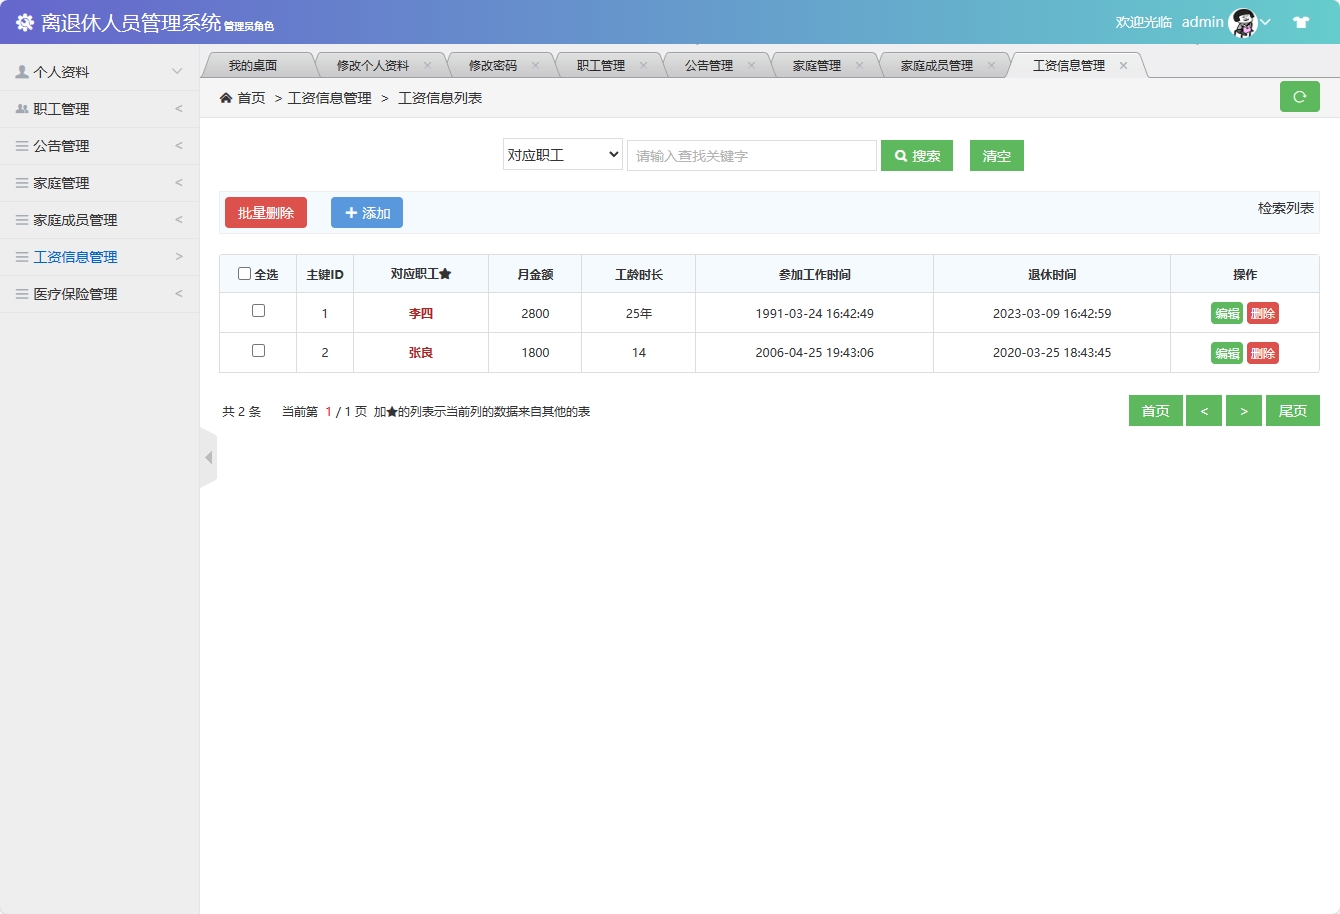The height and width of the screenshot is (914, 1340).
Task: Click 编辑 on the 李四 salary row
Action: pyautogui.click(x=1227, y=312)
